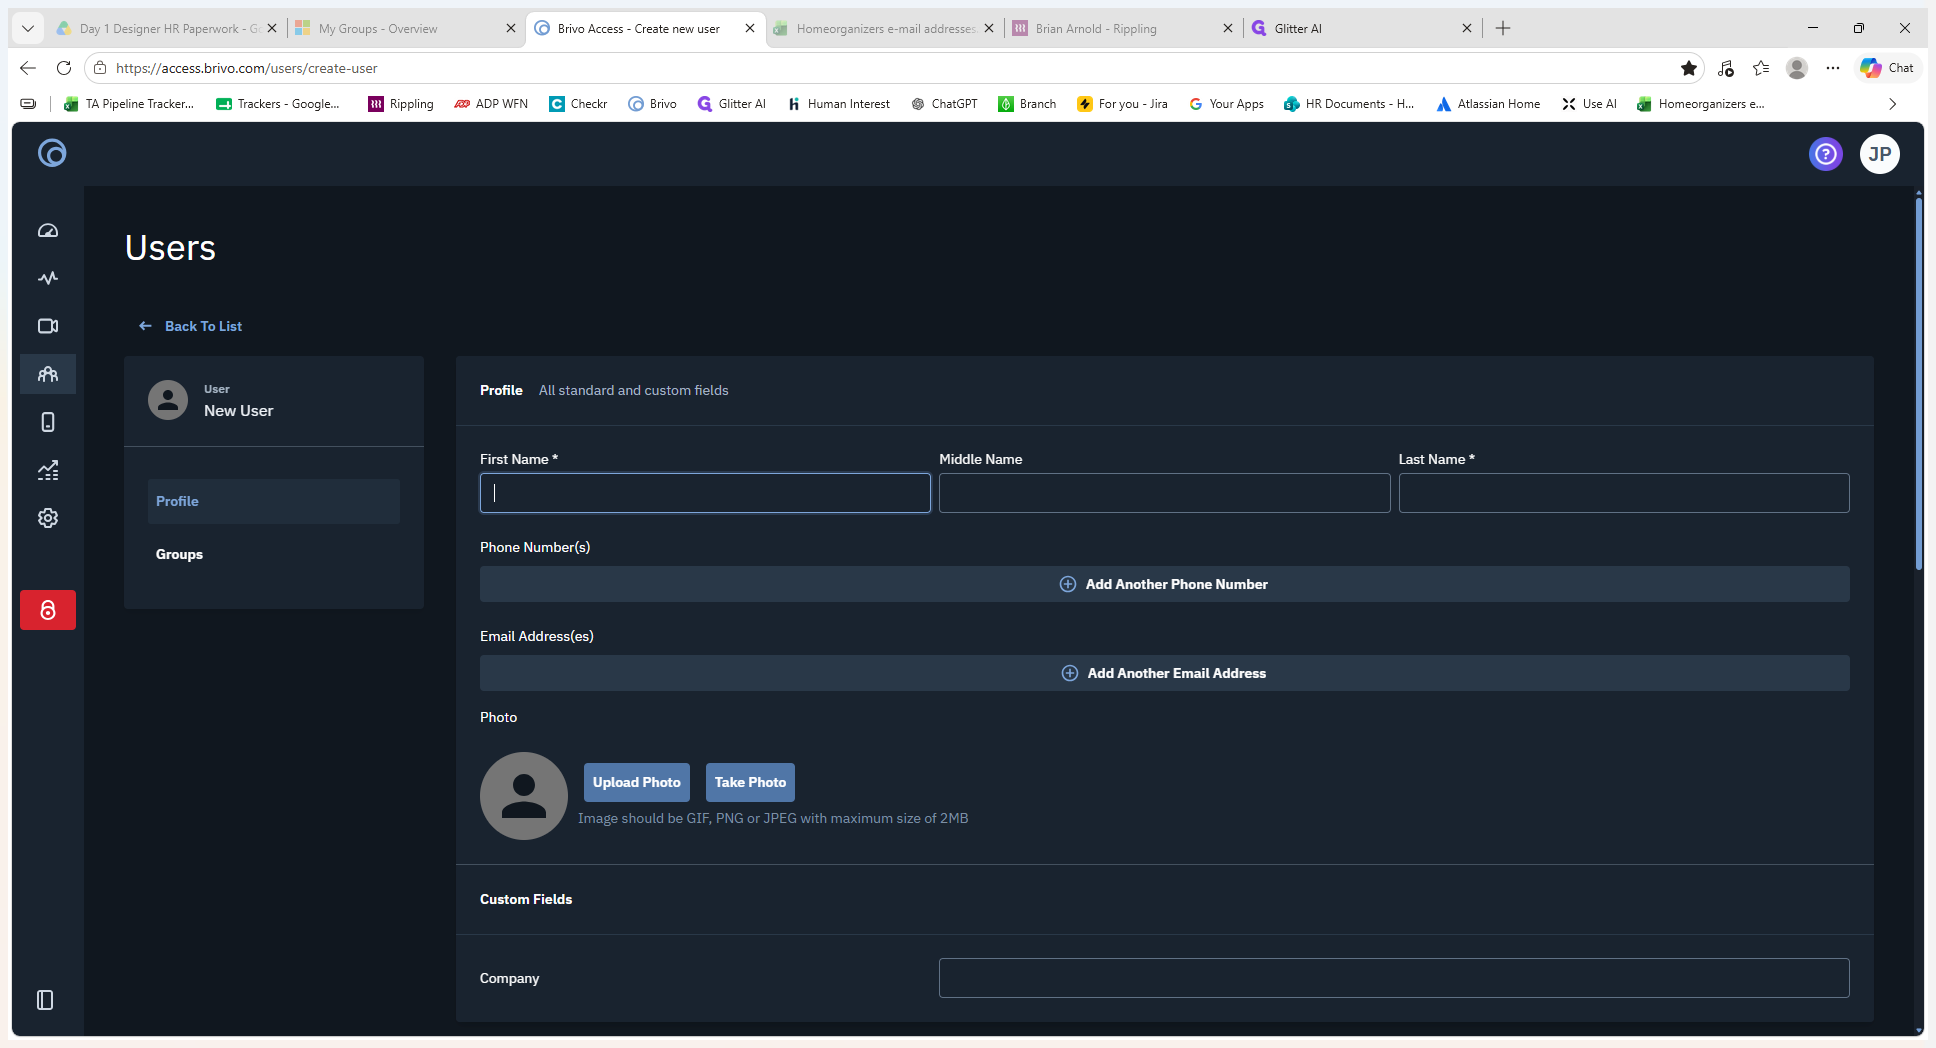The height and width of the screenshot is (1048, 1936).
Task: Open the HR Documents bookmark
Action: tap(1349, 104)
